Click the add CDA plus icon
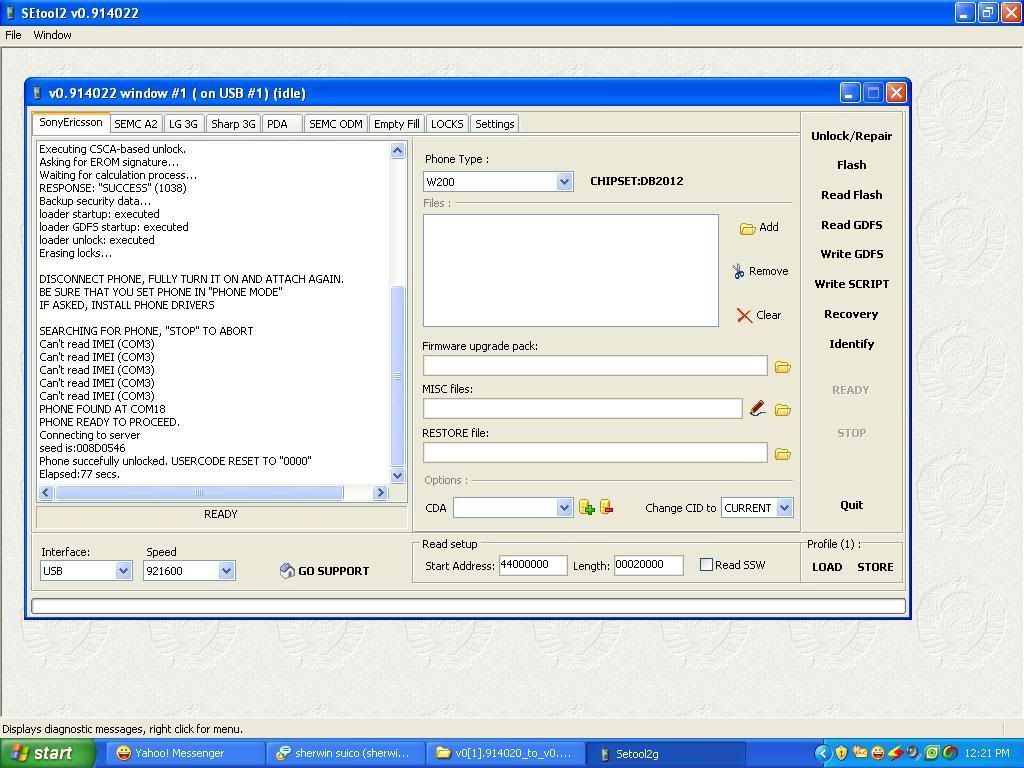 (586, 507)
